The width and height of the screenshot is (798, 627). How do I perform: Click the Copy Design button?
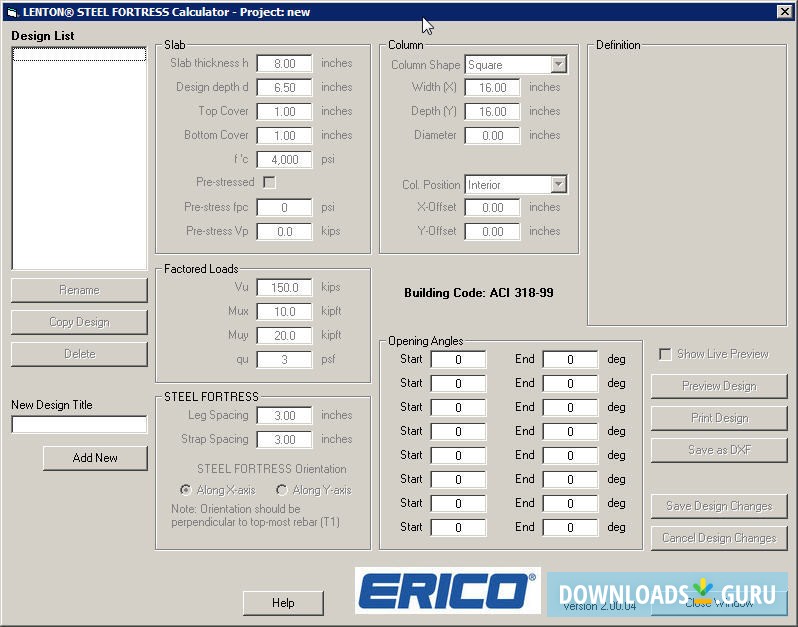tap(79, 322)
